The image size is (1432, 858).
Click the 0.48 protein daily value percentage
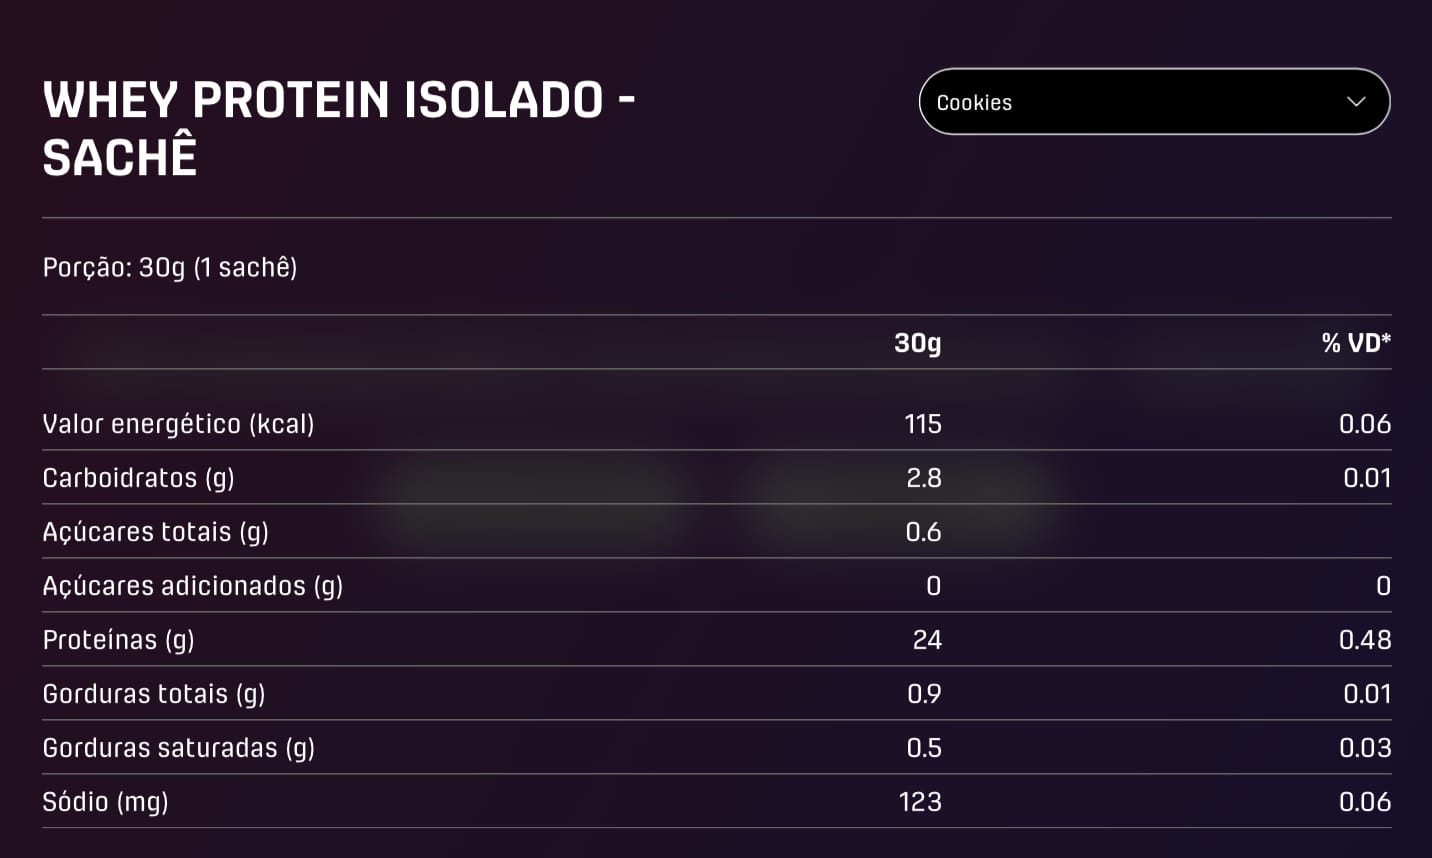[x=1364, y=640]
